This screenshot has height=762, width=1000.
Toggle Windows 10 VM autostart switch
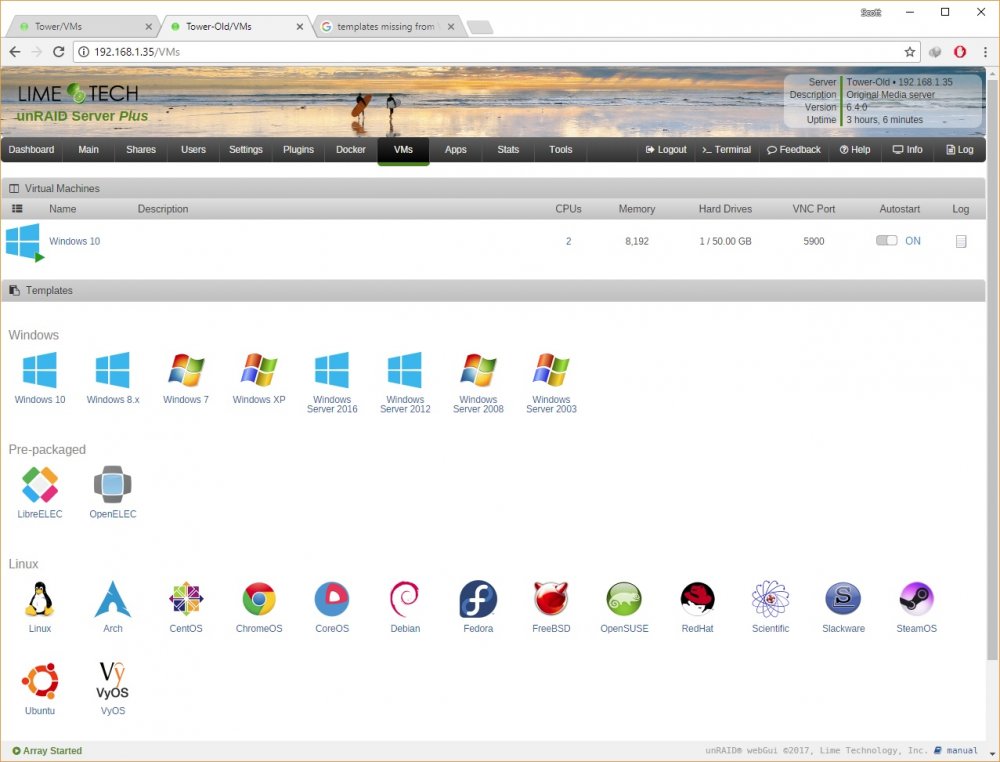[886, 240]
